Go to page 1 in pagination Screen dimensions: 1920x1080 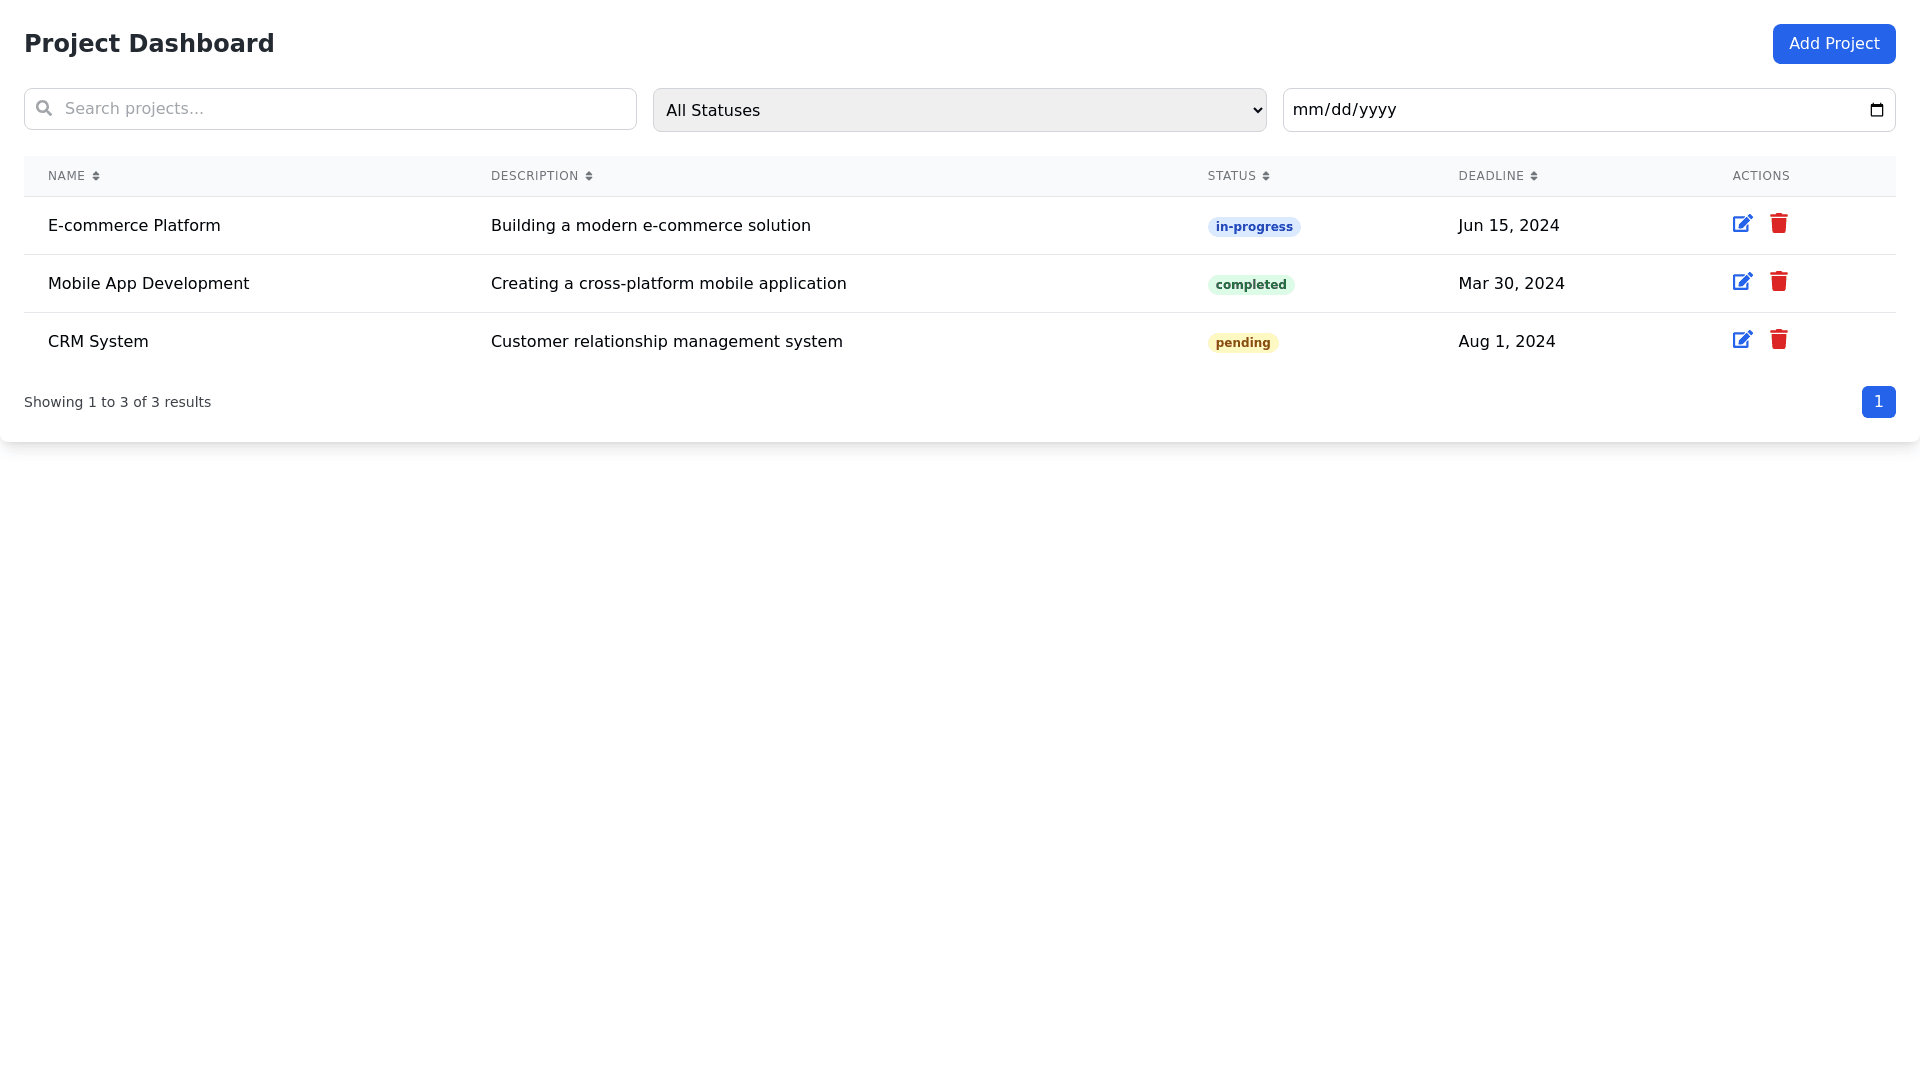click(1878, 402)
